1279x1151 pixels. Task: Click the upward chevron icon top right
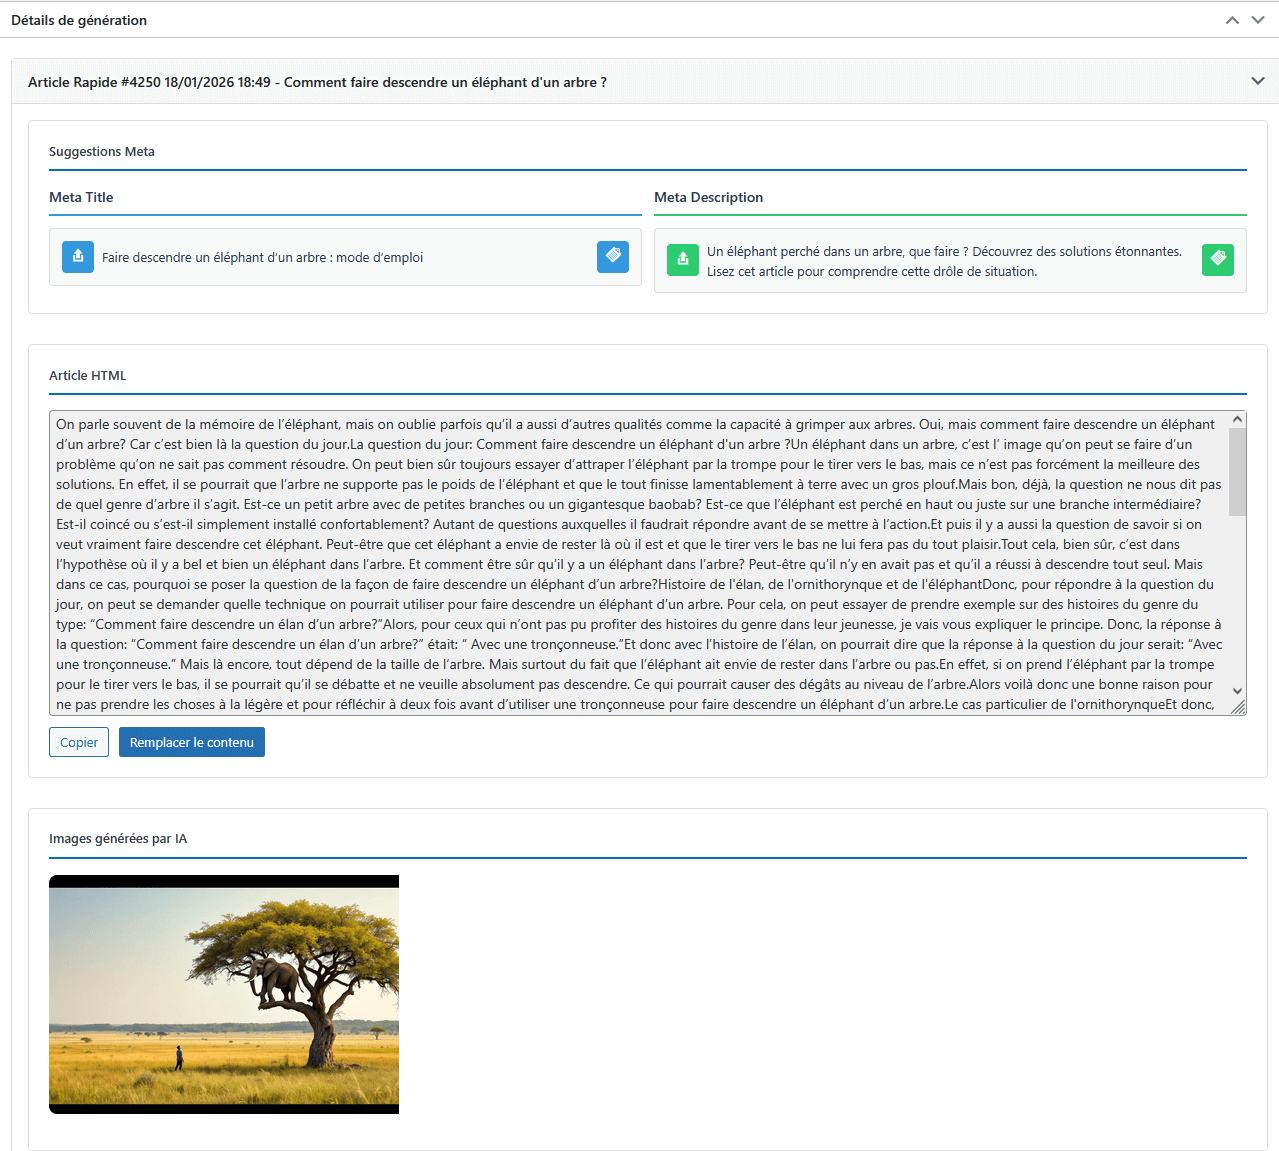1232,20
